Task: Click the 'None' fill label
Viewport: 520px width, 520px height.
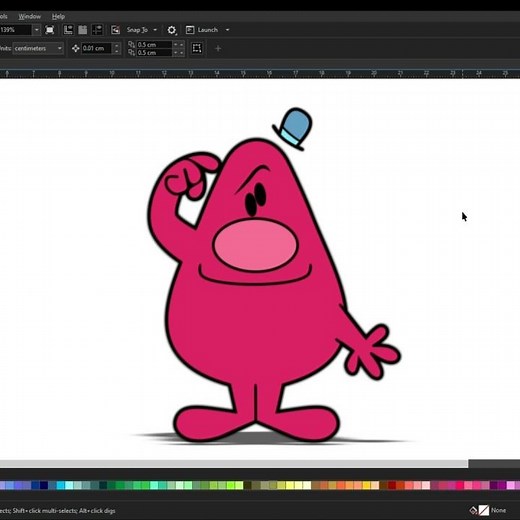Action: 499,510
